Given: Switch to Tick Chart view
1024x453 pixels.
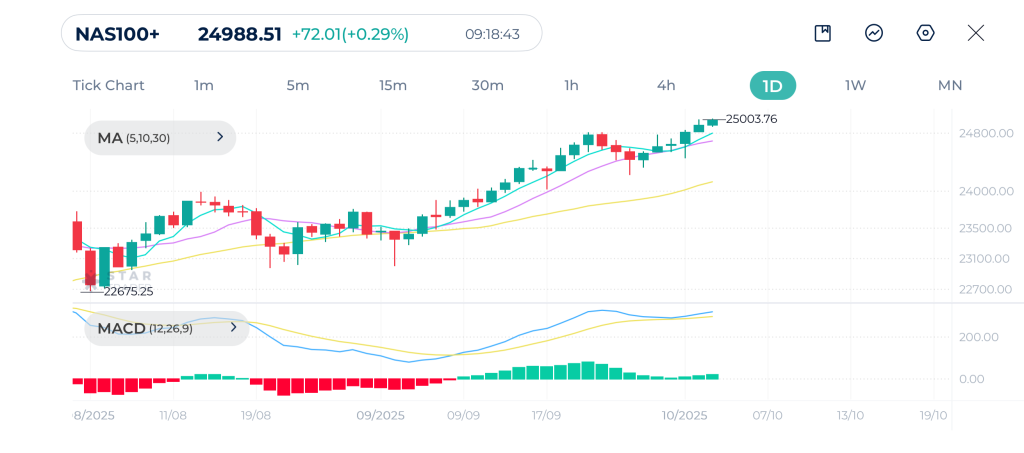Looking at the screenshot, I should click(x=108, y=85).
